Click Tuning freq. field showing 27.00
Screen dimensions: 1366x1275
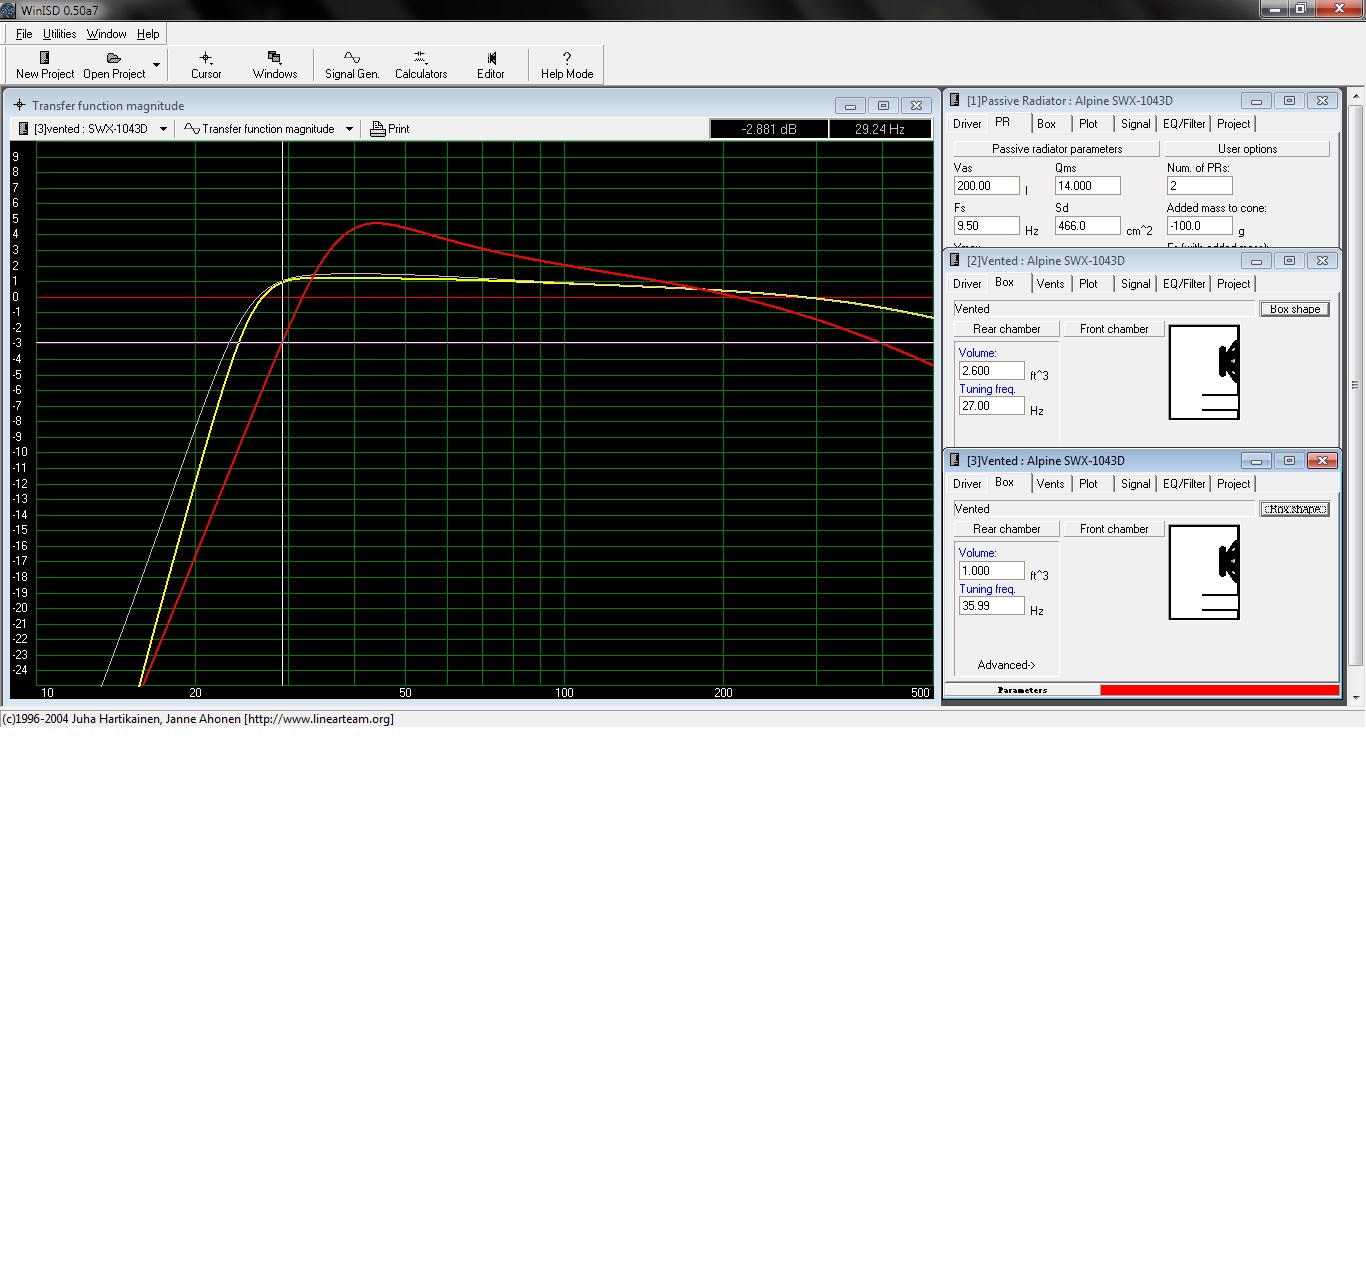pyautogui.click(x=992, y=406)
